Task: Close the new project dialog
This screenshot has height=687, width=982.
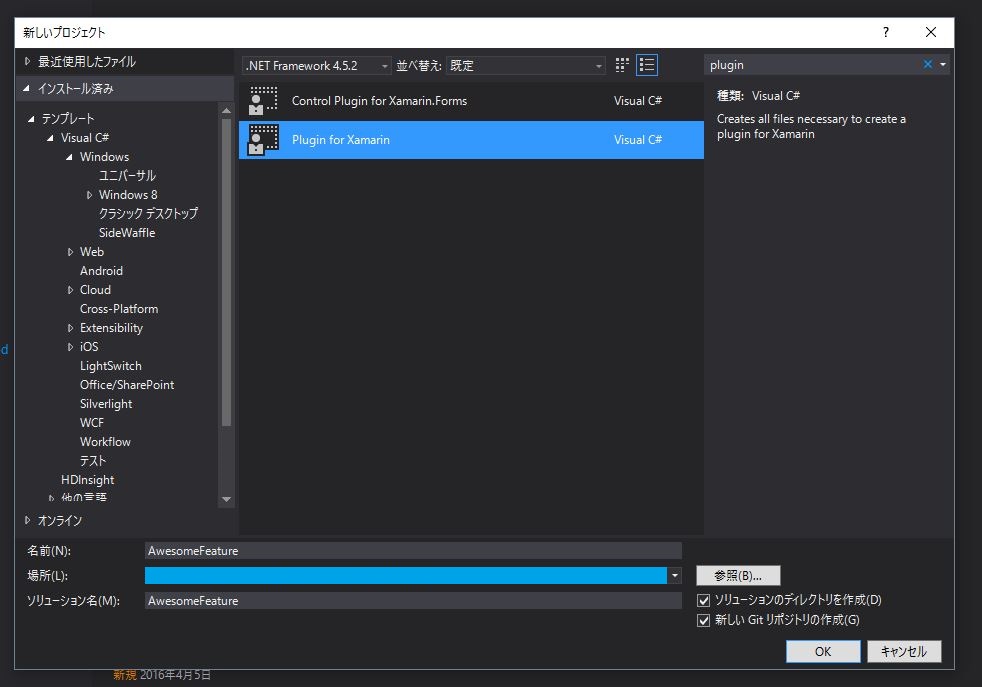Action: pyautogui.click(x=931, y=33)
